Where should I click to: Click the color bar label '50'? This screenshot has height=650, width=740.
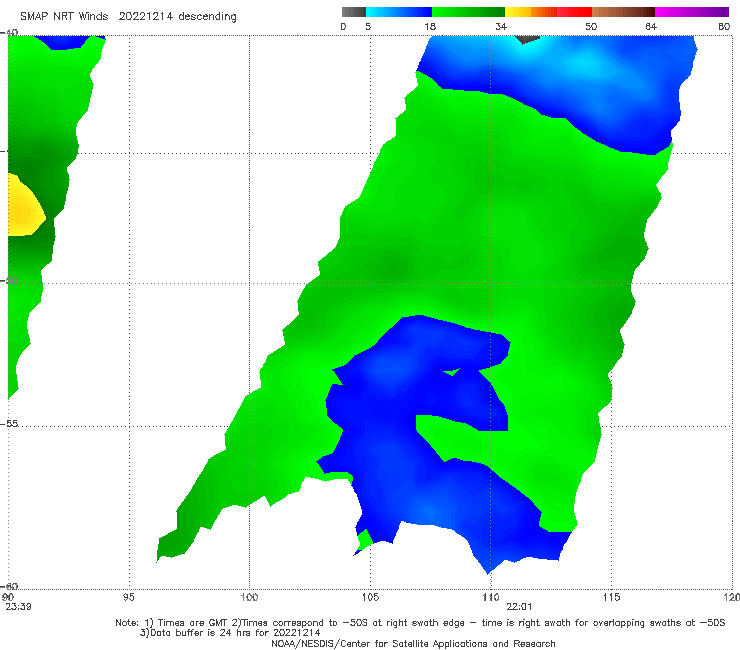pyautogui.click(x=591, y=27)
